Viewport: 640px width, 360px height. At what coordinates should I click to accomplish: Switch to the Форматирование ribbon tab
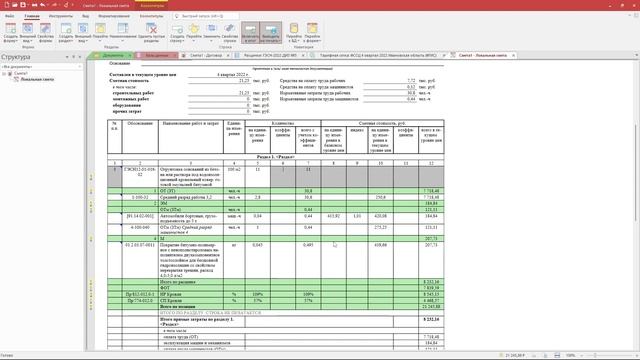point(114,16)
